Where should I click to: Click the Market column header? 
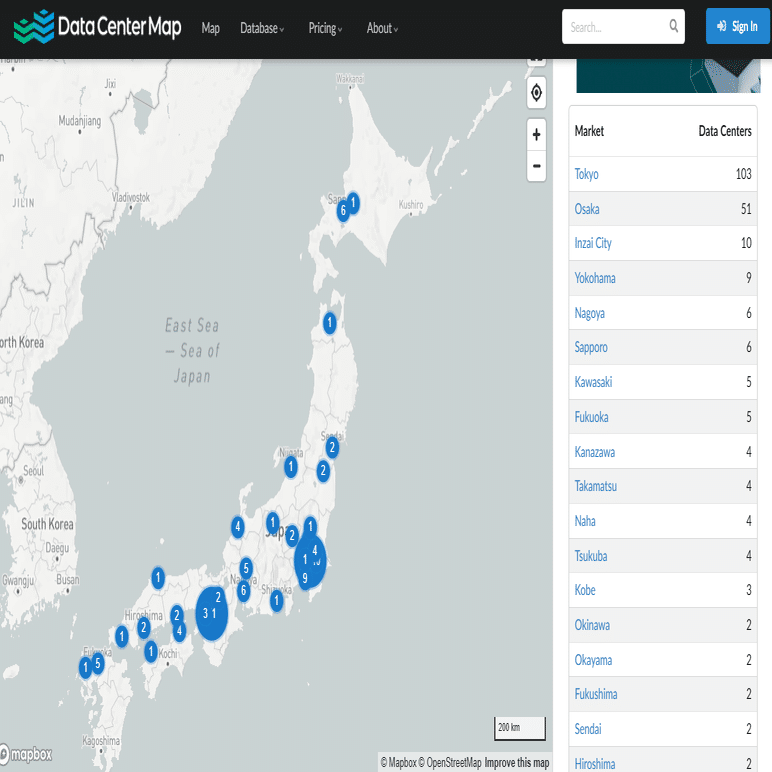coord(589,131)
